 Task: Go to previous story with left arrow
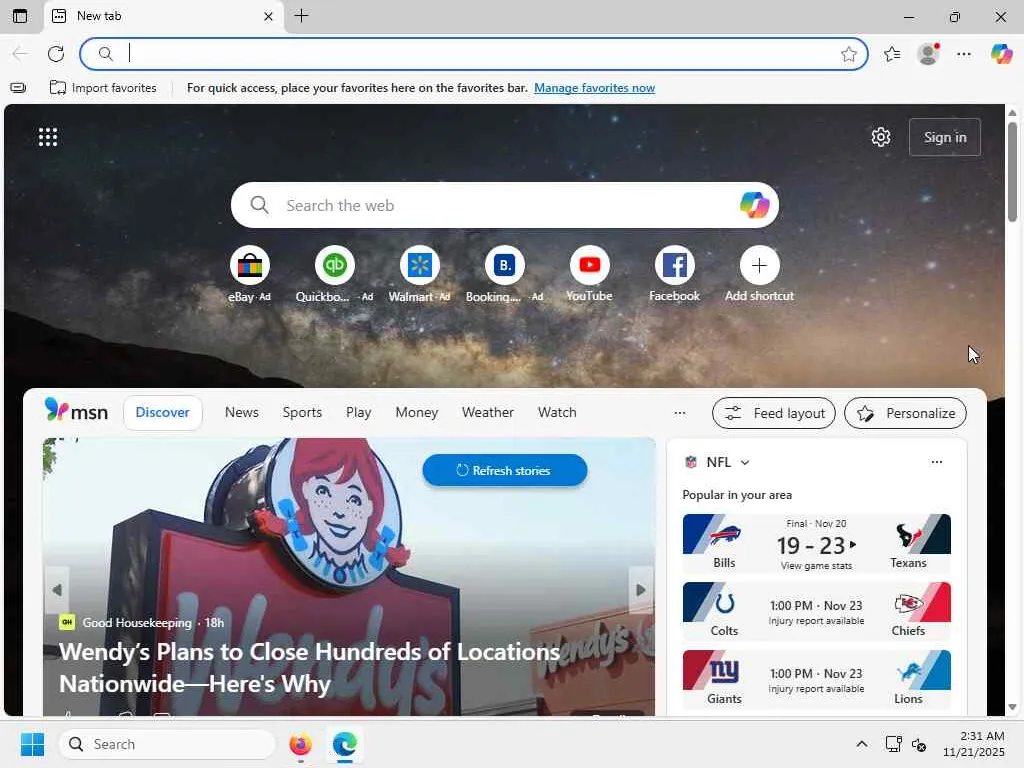(57, 590)
